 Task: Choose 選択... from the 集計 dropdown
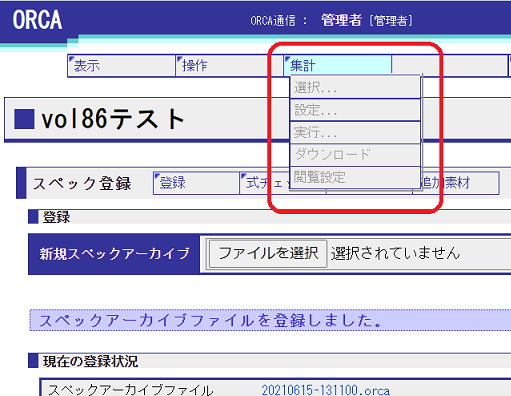pos(355,88)
